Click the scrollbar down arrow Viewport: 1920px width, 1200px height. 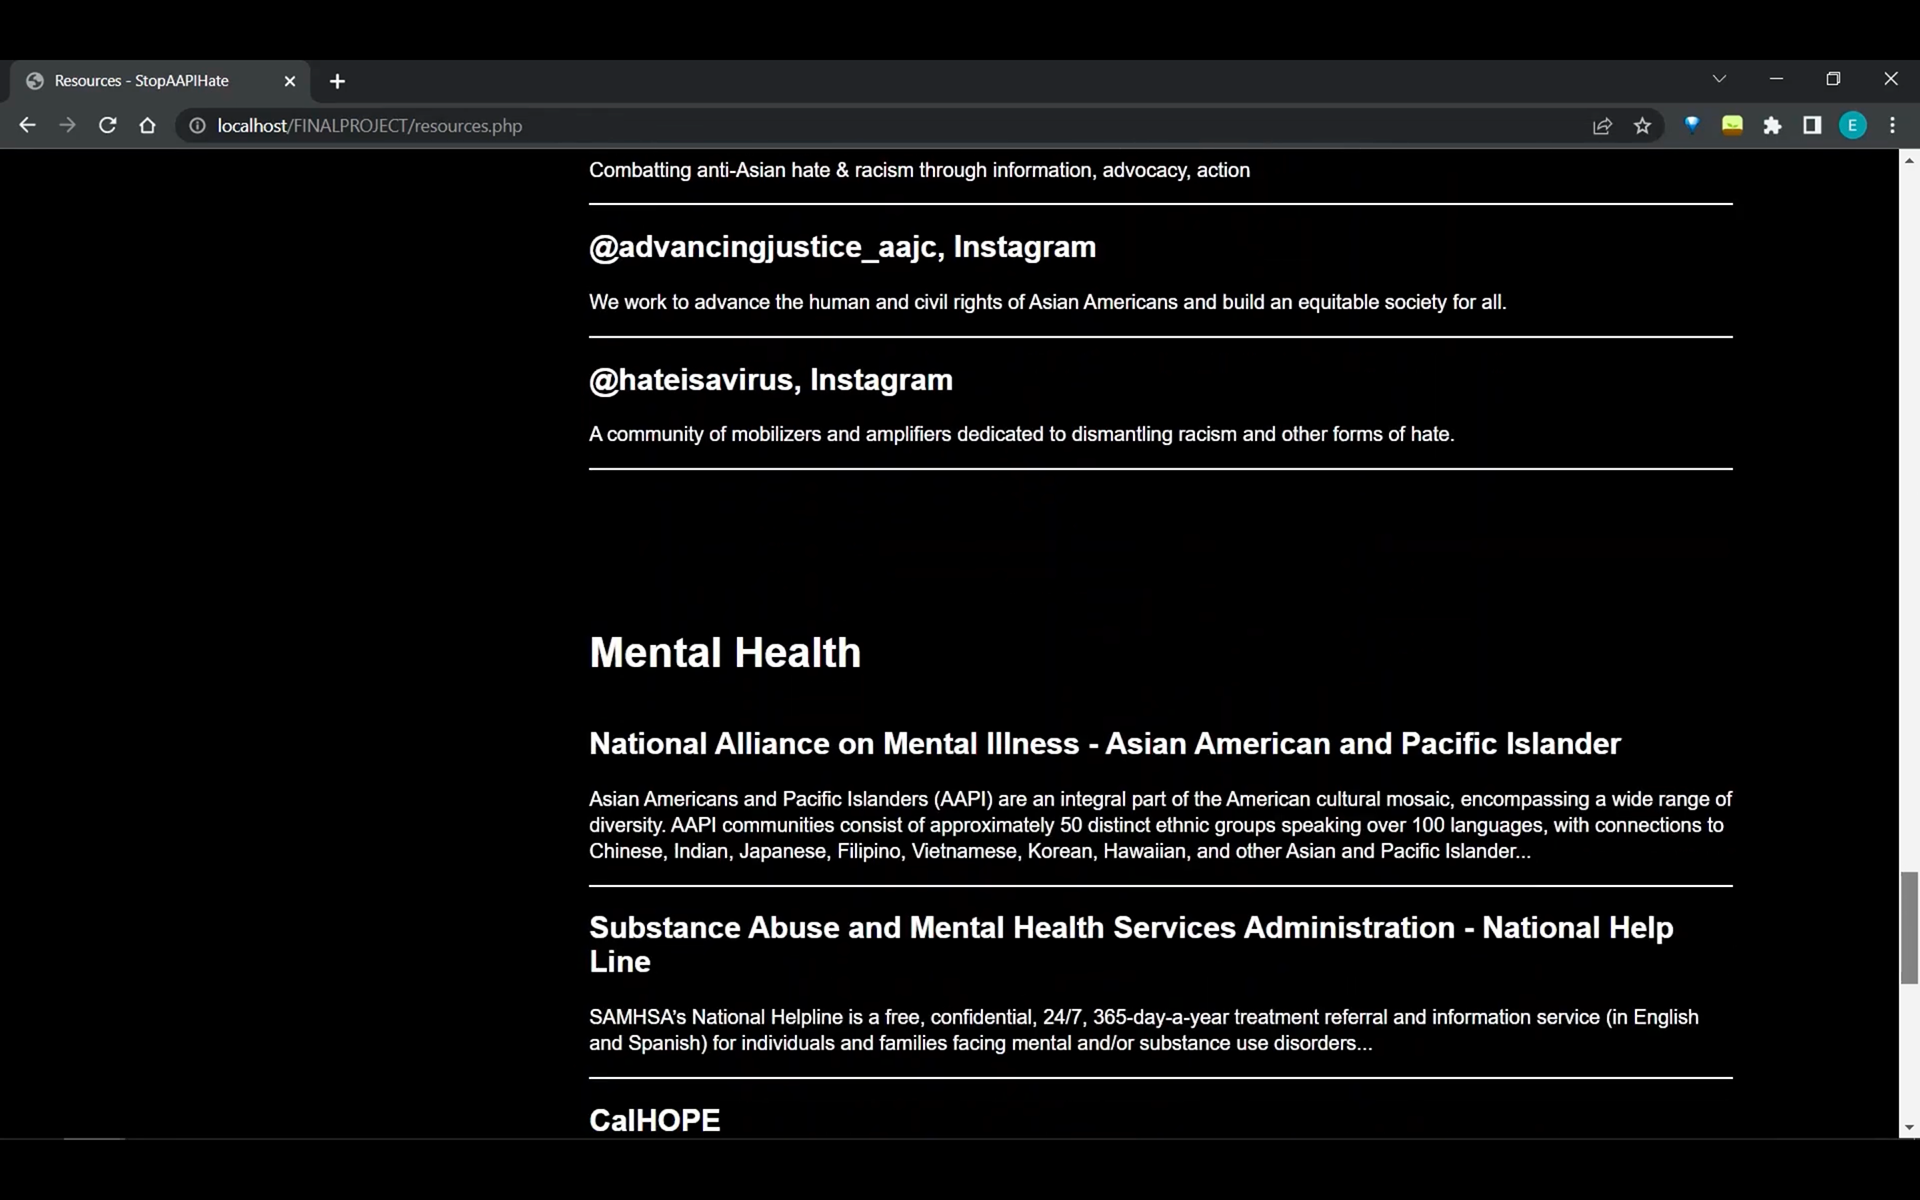tap(1909, 1128)
